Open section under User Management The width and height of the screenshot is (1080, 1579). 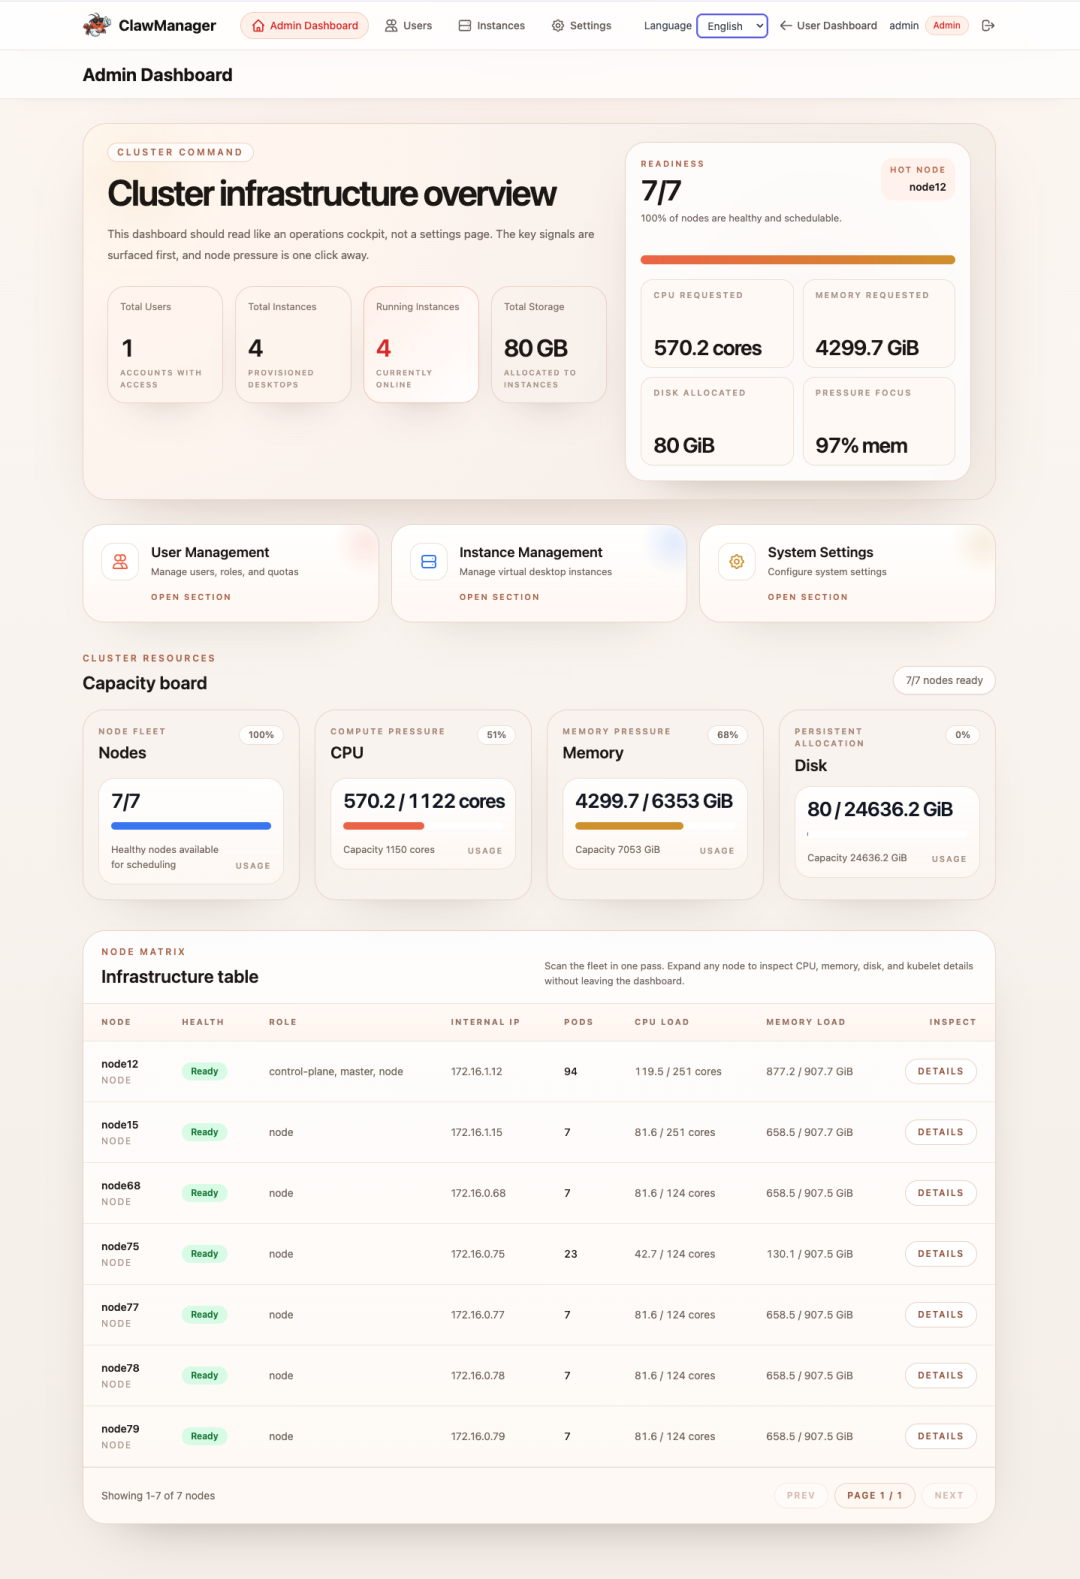[191, 597]
